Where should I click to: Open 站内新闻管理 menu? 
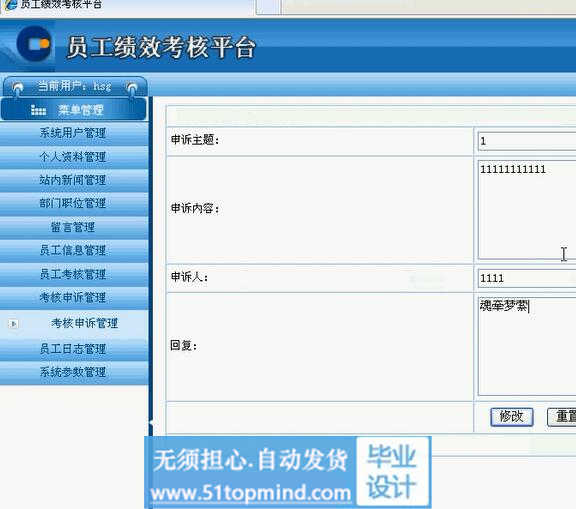click(x=73, y=180)
